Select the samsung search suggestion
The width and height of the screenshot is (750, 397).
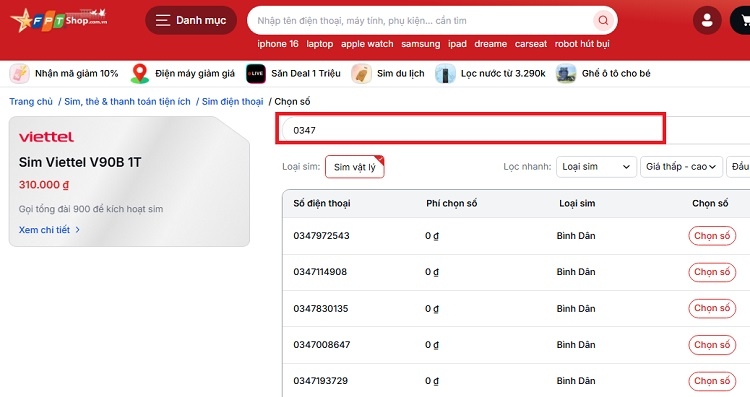420,44
